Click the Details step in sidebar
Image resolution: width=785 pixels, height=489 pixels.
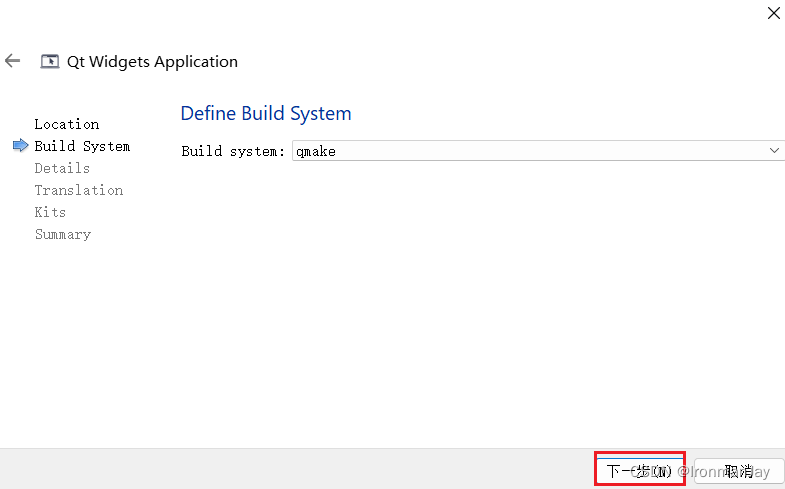[x=62, y=168]
